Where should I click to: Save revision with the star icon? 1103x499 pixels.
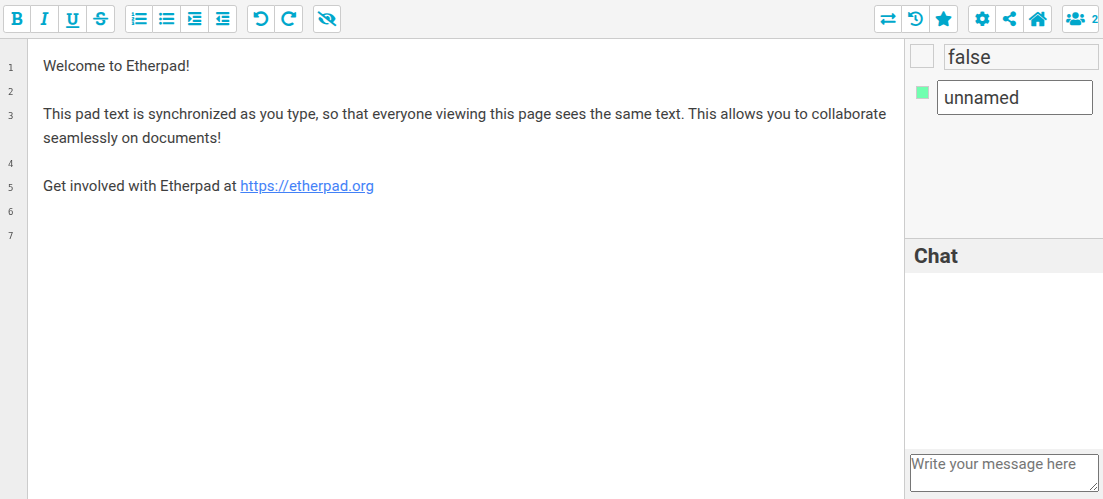point(943,19)
